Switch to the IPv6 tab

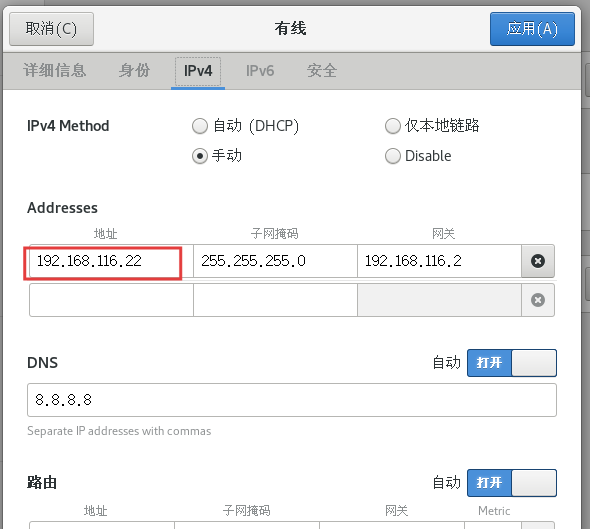(260, 71)
